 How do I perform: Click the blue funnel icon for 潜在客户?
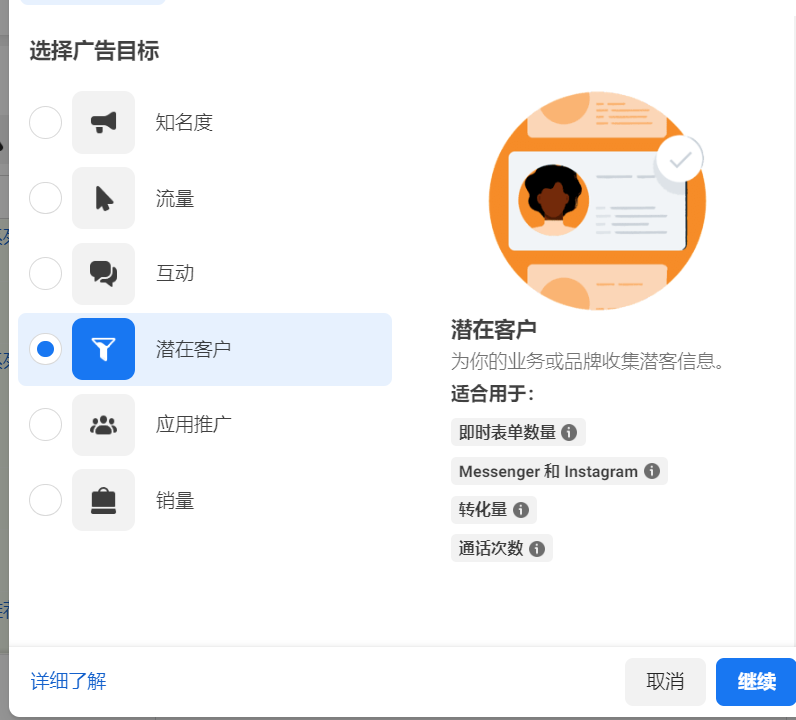pos(104,349)
